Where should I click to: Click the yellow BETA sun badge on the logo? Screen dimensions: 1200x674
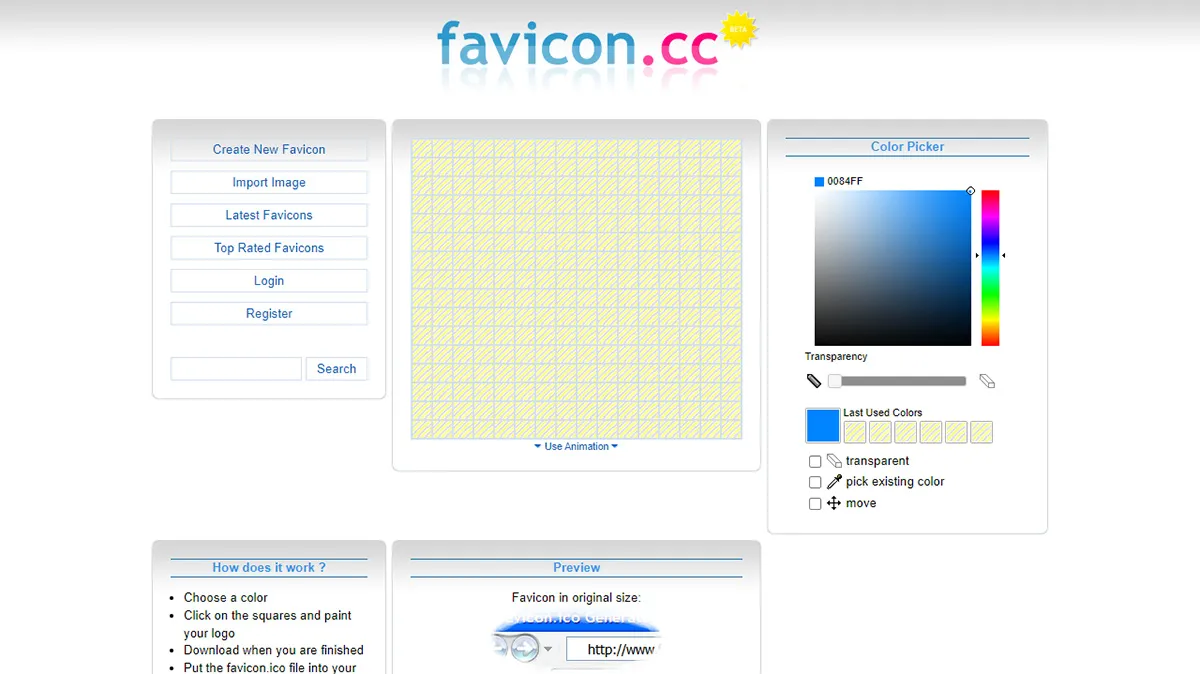click(x=739, y=30)
